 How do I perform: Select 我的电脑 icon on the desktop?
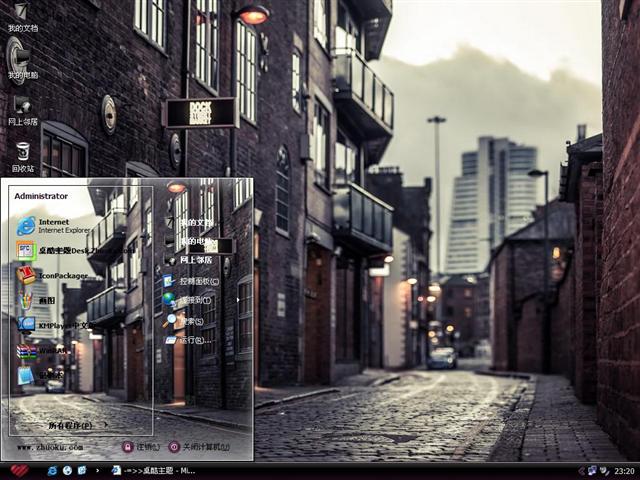(22, 63)
